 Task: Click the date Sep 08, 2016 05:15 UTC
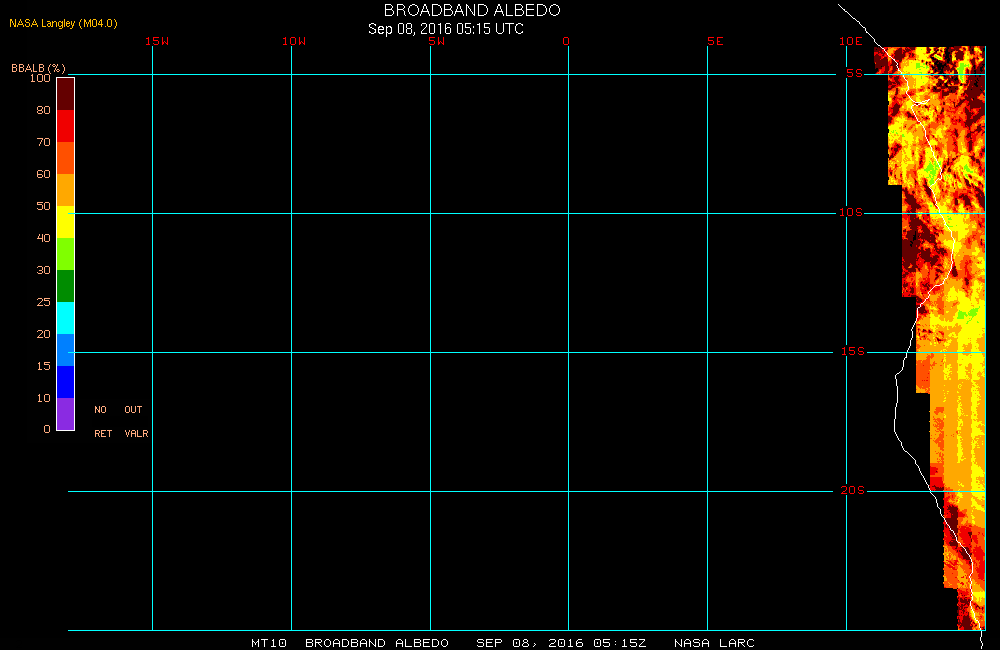446,29
